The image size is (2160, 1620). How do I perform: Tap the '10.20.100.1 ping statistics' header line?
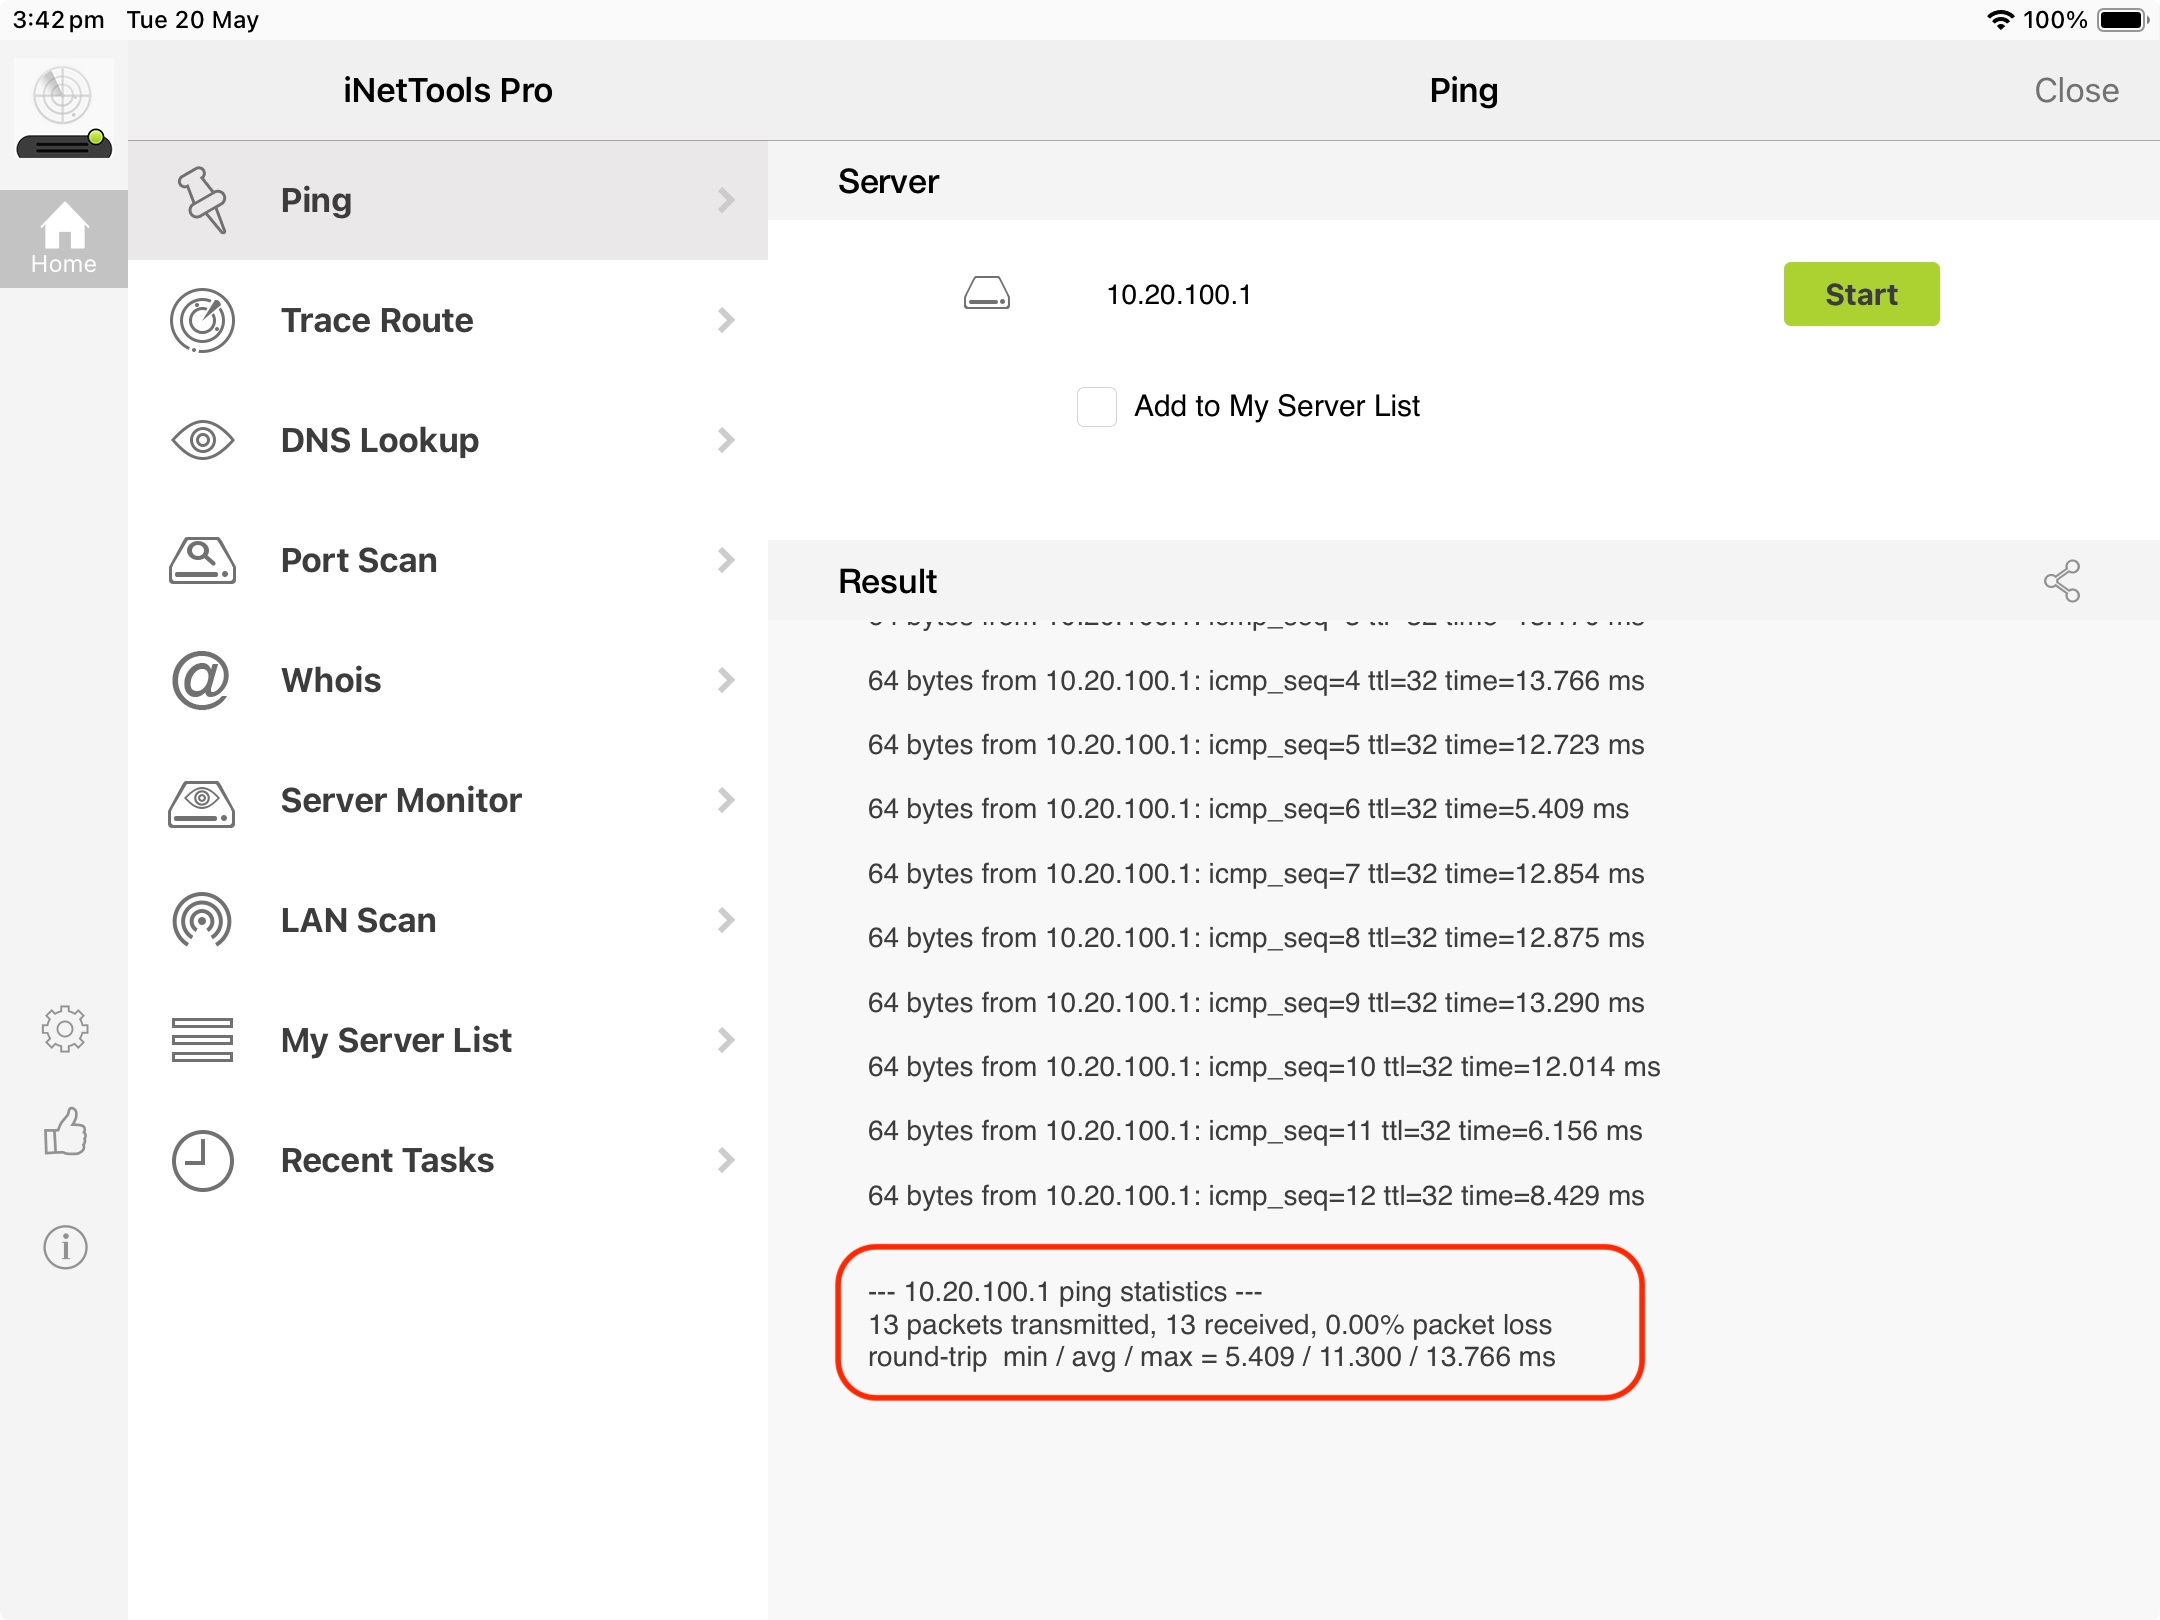pyautogui.click(x=1065, y=1292)
